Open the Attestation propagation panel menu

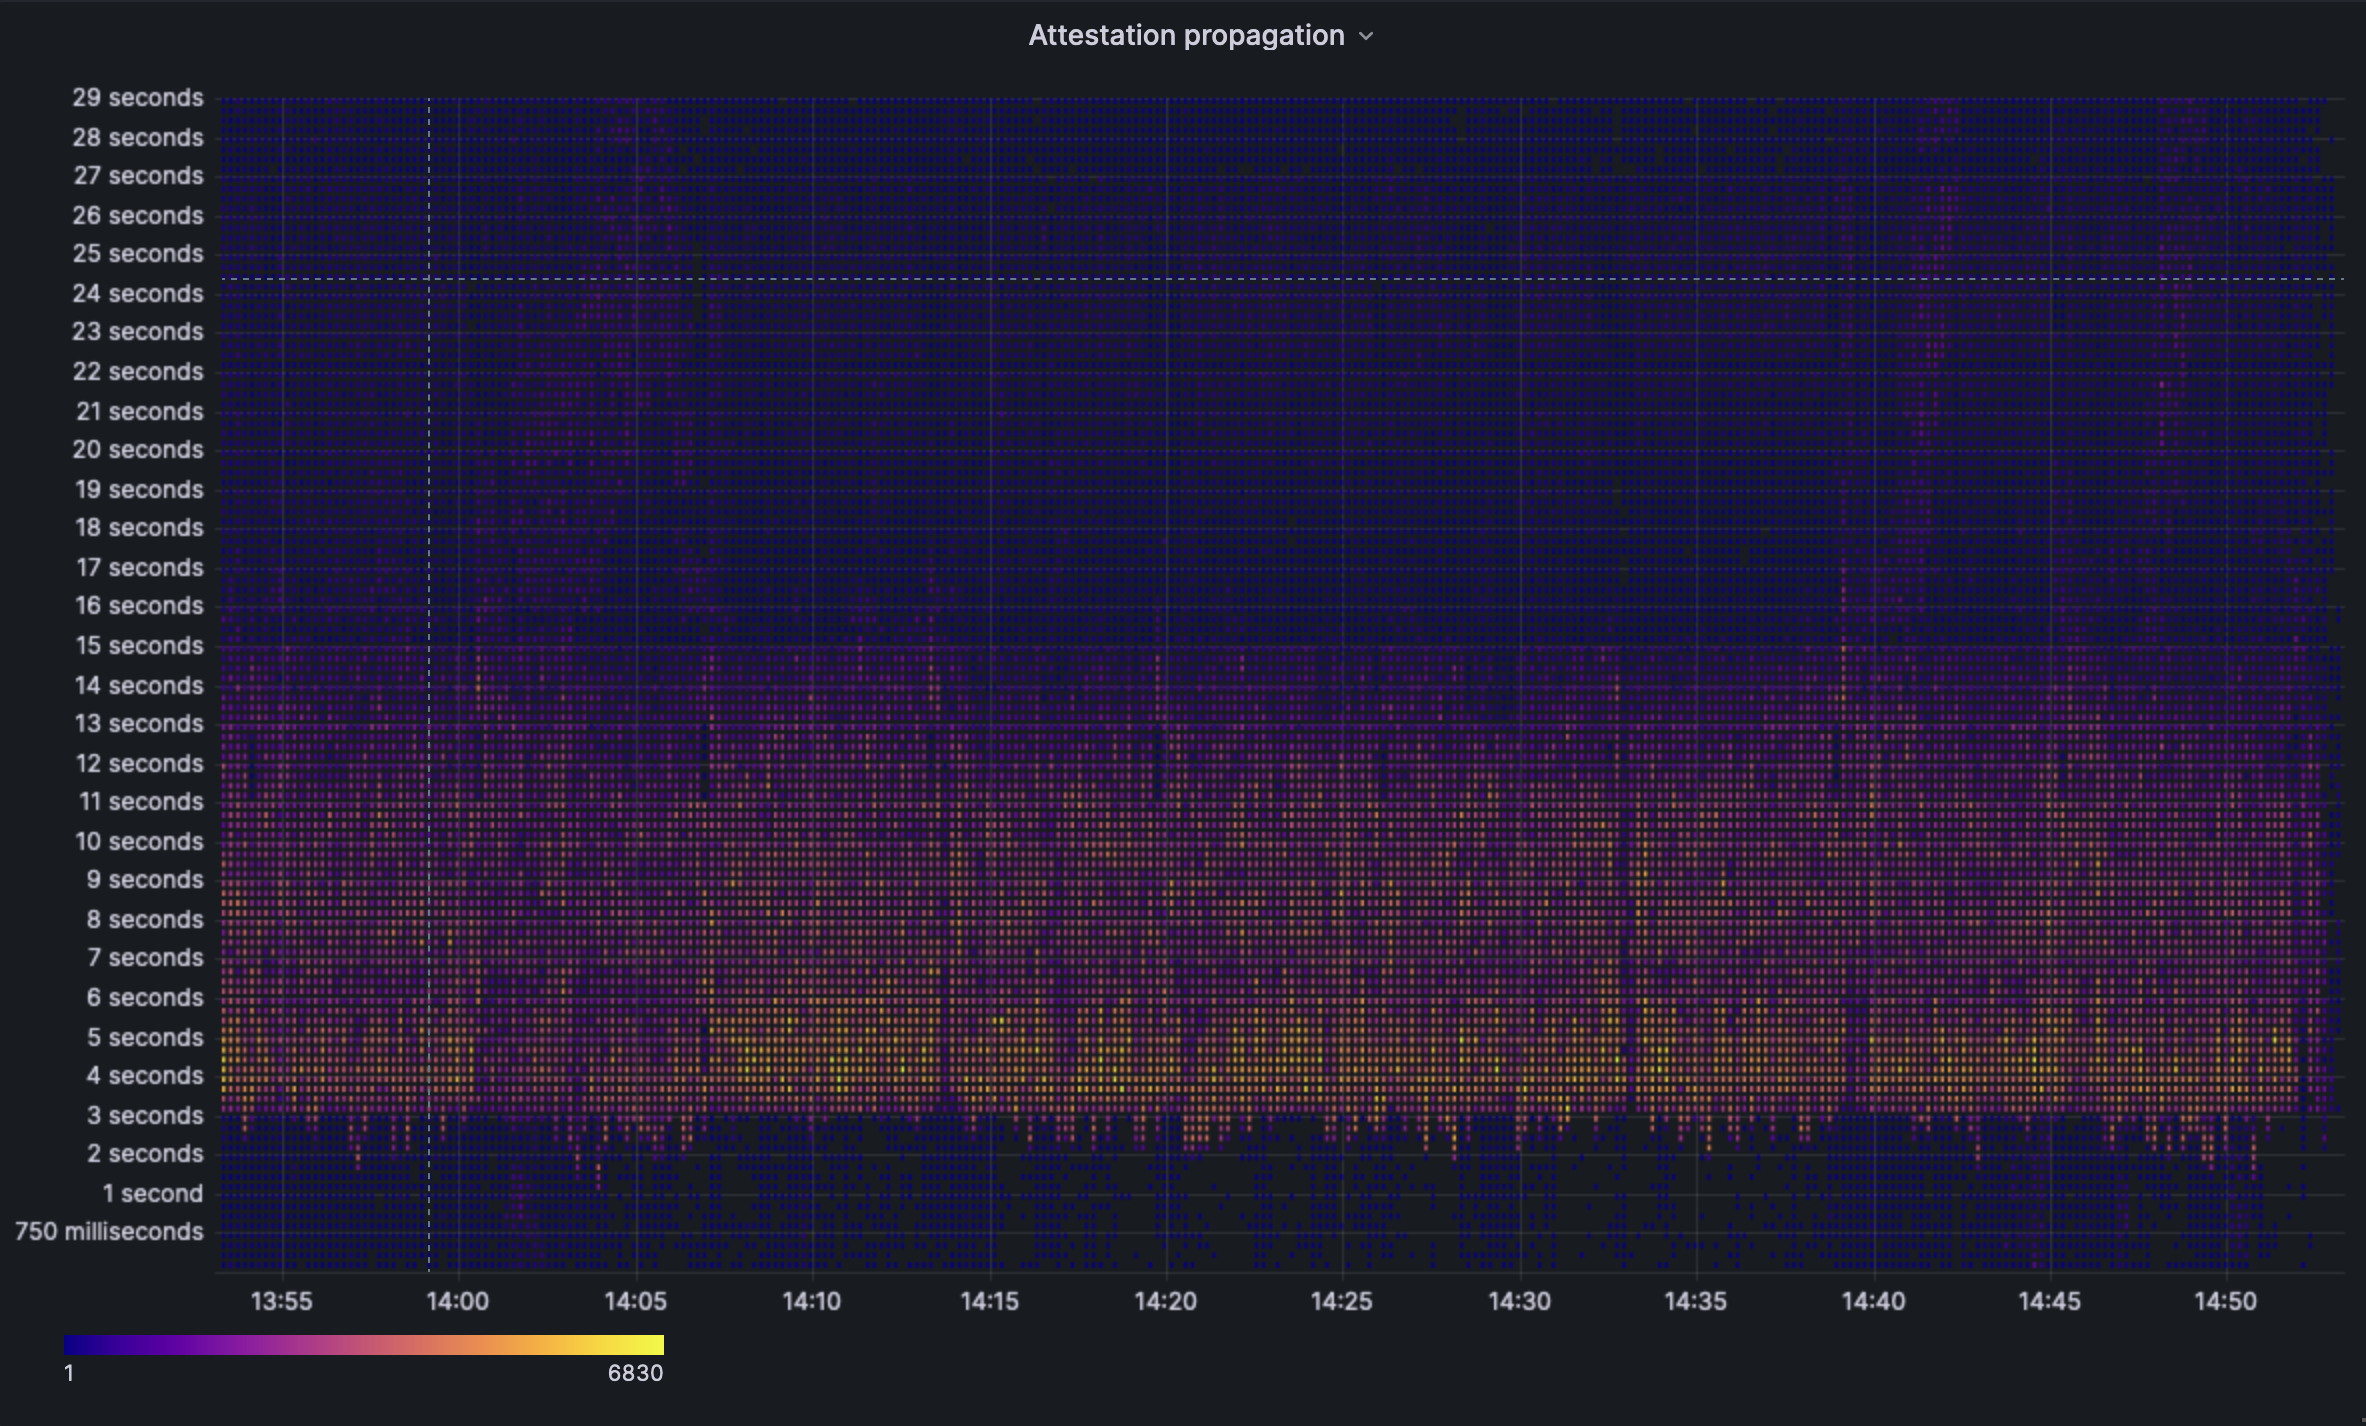pyautogui.click(x=1368, y=35)
